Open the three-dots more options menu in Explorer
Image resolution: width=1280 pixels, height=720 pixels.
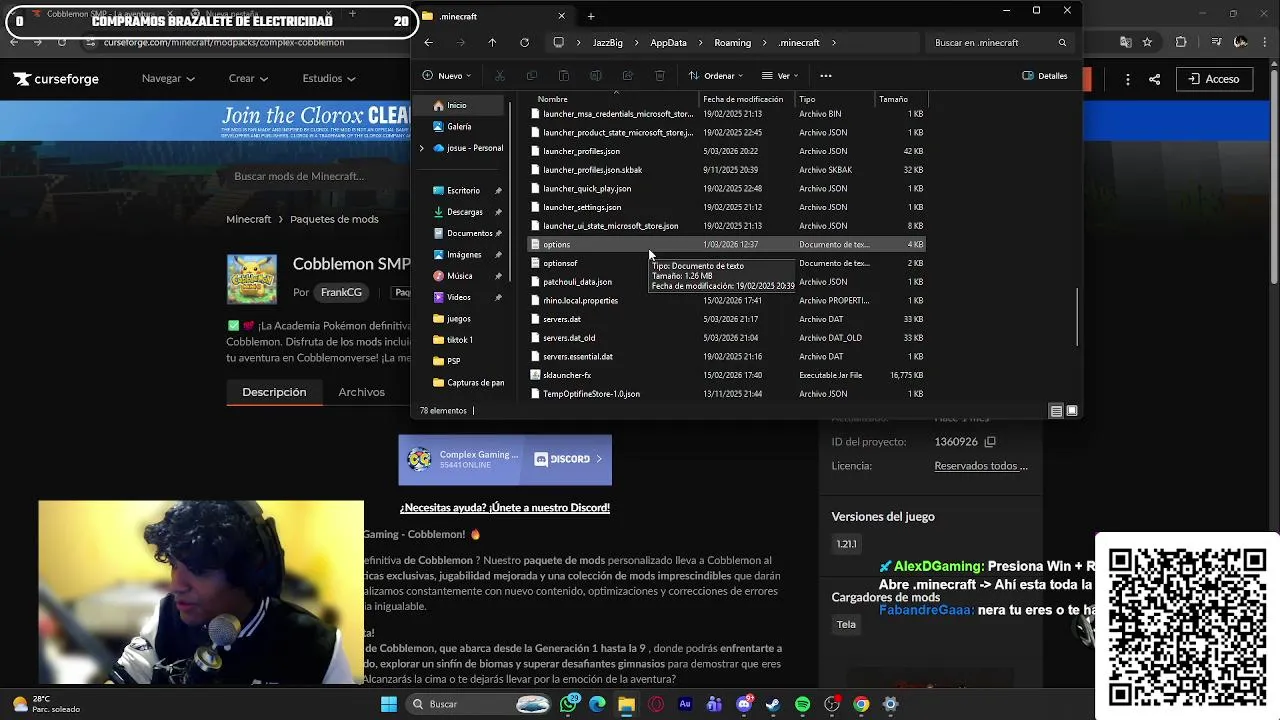826,76
